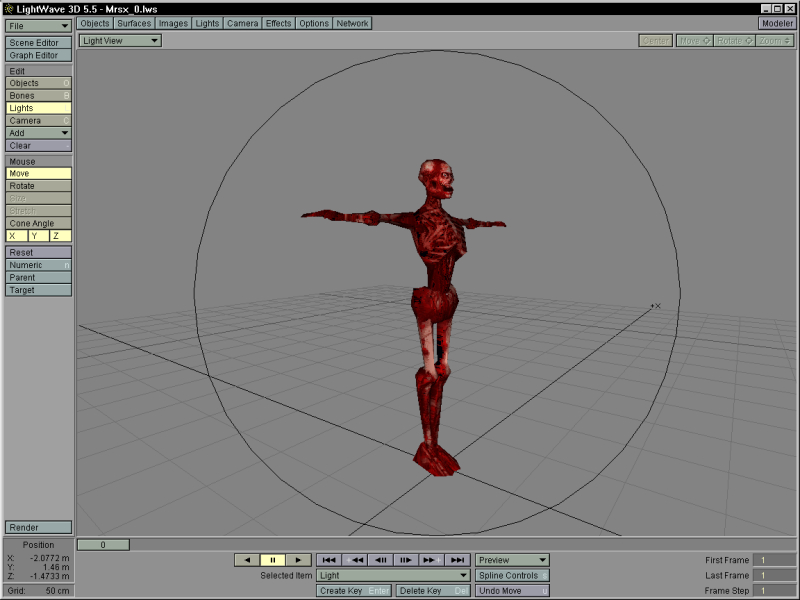The width and height of the screenshot is (800, 600).
Task: Expand the File menu dropdown
Action: [x=38, y=25]
